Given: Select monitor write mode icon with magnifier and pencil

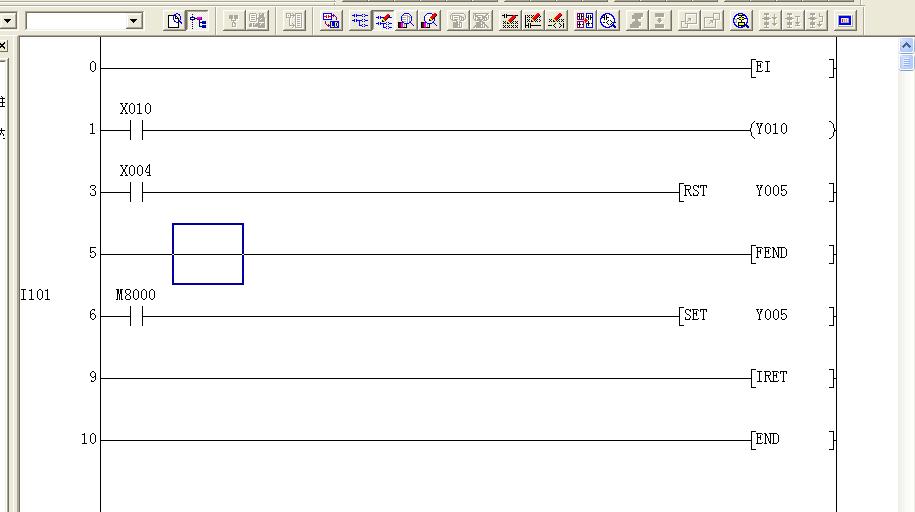Looking at the screenshot, I should click(430, 20).
